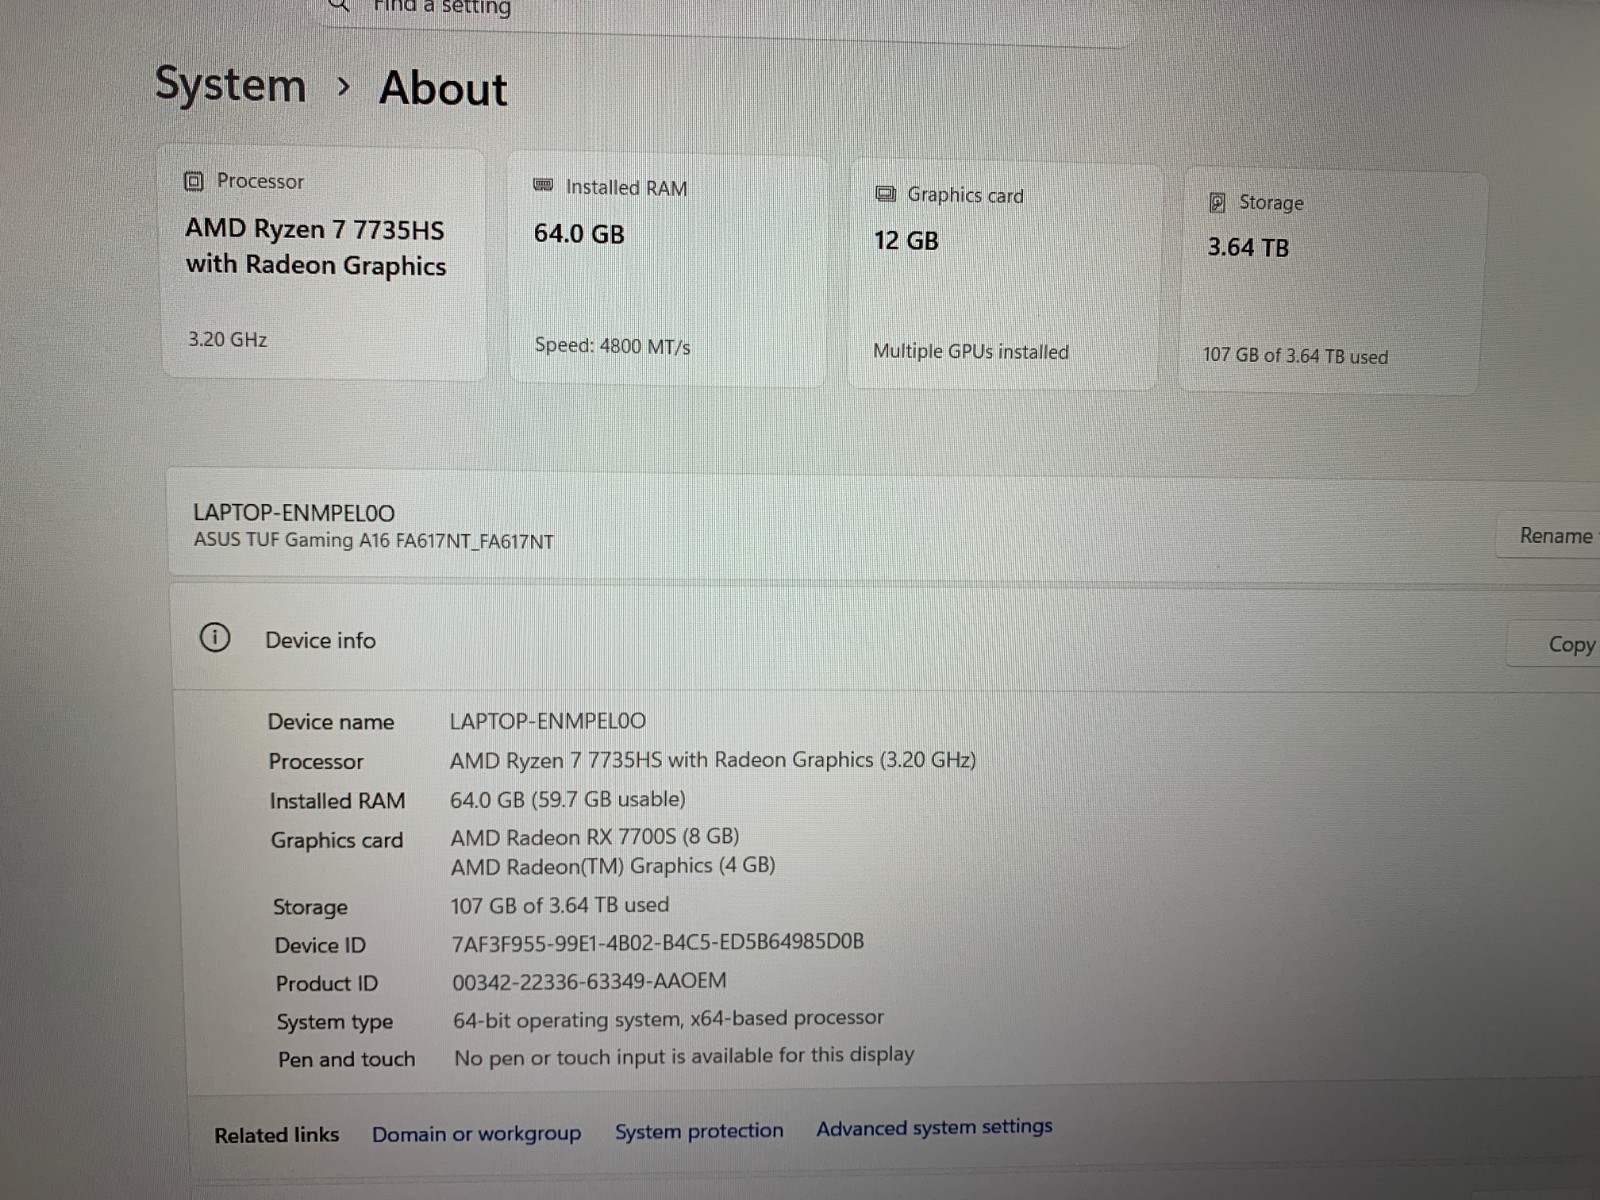Click the Graphics card icon
This screenshot has width=1600, height=1200.
pos(885,194)
